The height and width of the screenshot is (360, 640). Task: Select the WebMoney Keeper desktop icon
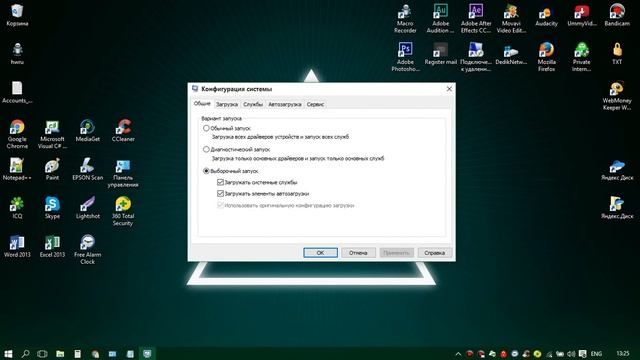[617, 96]
